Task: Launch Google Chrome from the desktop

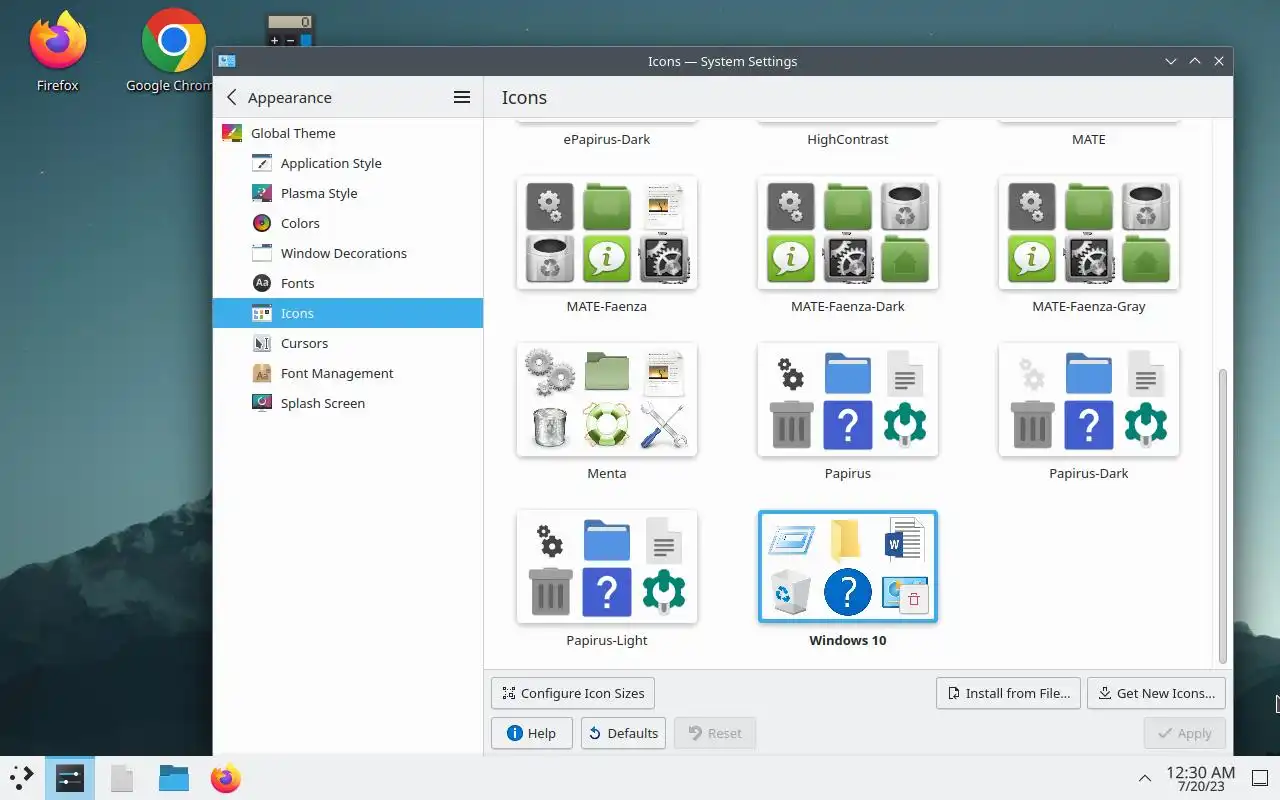Action: (174, 52)
